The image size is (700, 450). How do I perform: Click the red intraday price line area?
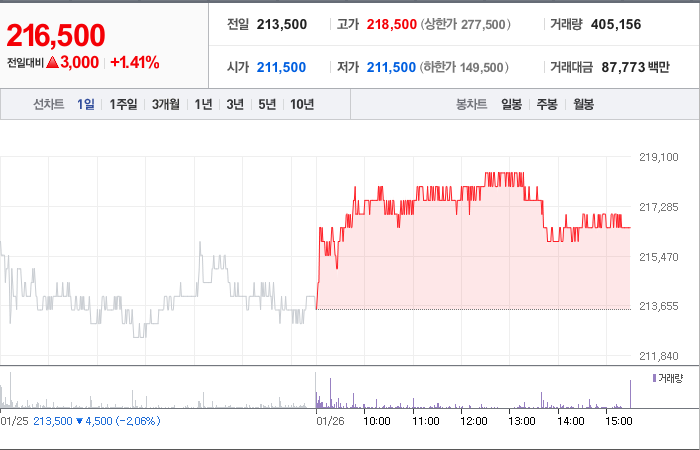click(x=473, y=241)
